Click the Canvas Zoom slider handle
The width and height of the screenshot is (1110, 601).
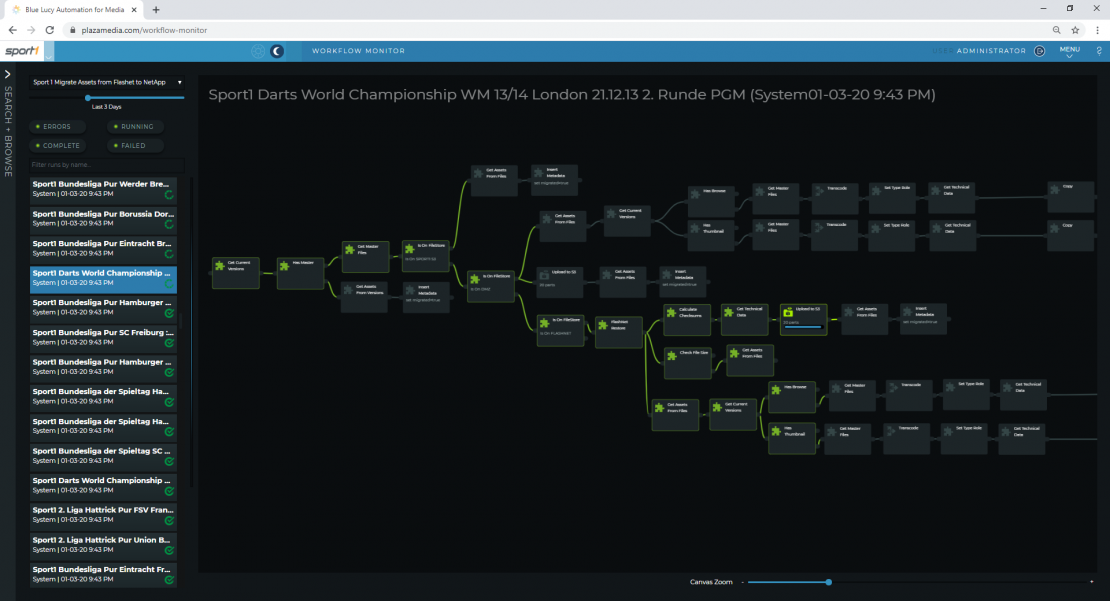[828, 582]
